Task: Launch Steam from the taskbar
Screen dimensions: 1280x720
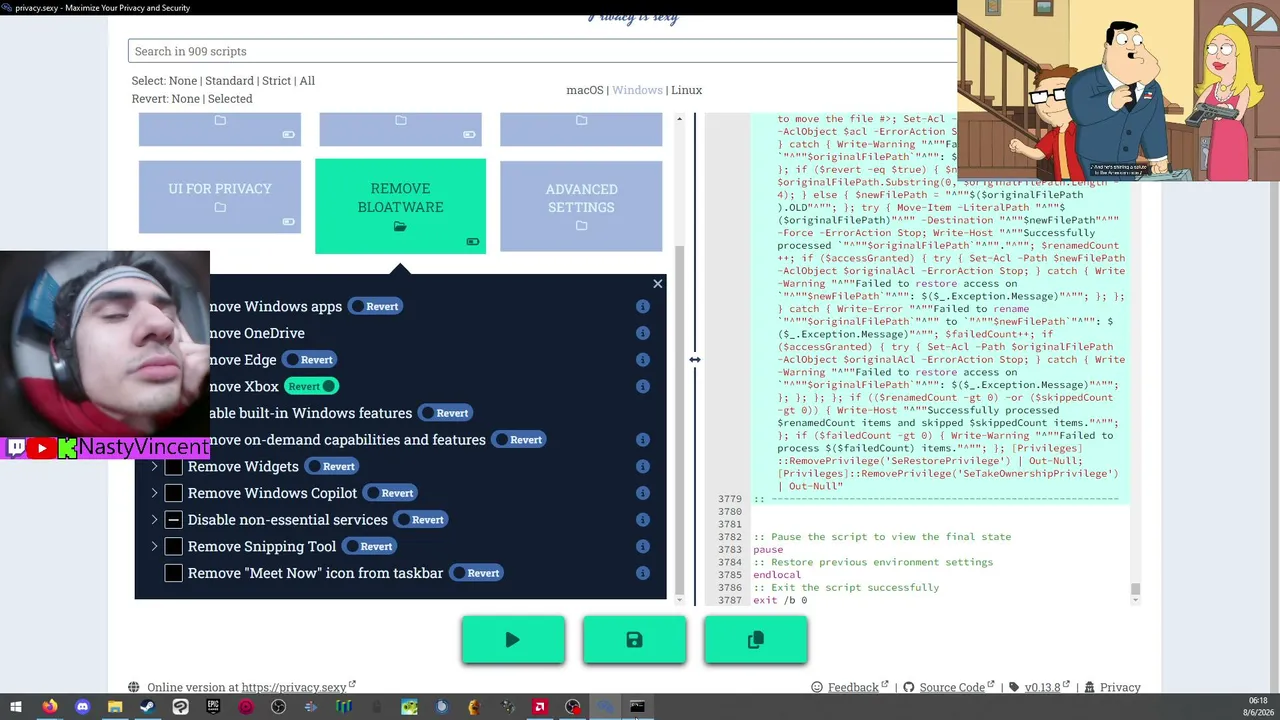Action: coord(147,707)
